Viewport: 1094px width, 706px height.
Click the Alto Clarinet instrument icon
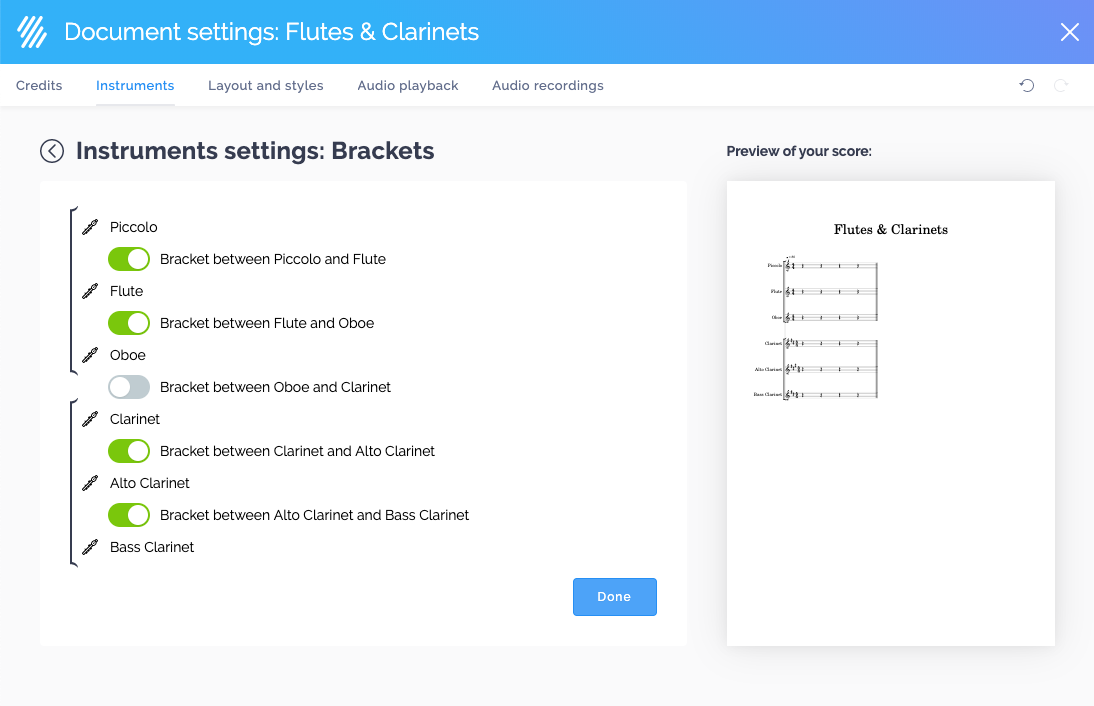click(x=90, y=483)
